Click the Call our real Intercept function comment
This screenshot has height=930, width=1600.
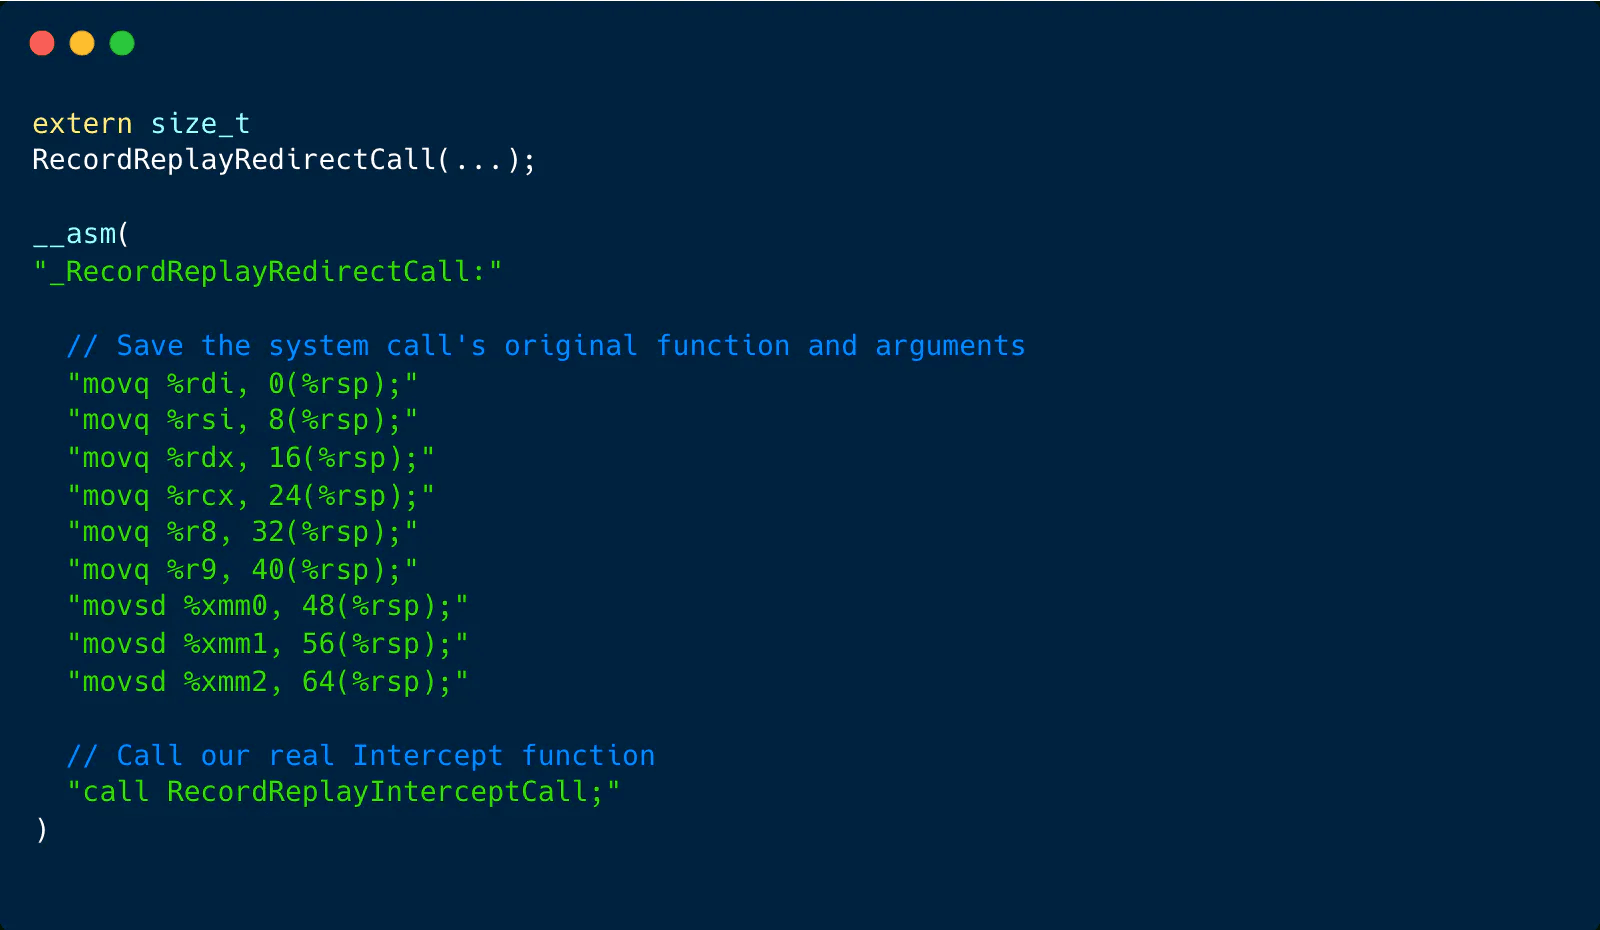[361, 756]
